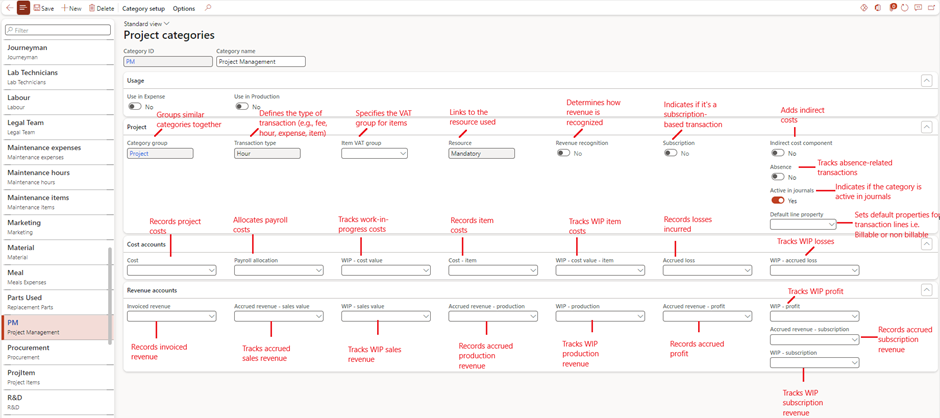Go back using the back arrow
940x418 pixels.
click(8, 8)
